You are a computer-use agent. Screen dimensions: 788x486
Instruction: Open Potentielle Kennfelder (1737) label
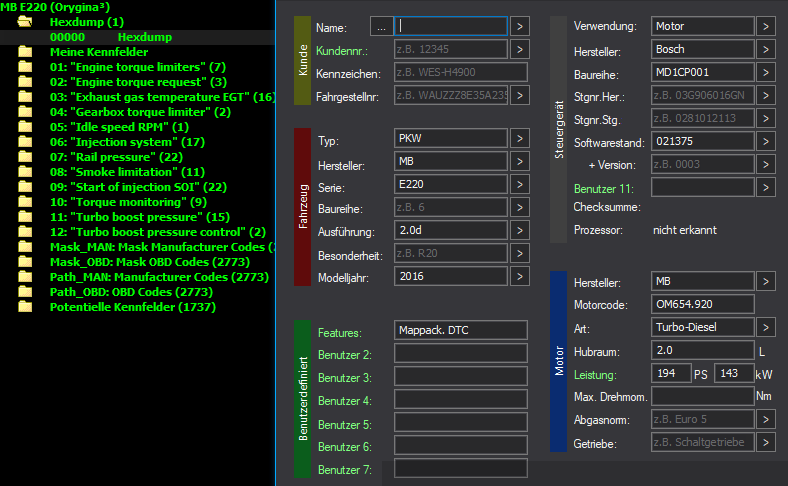[133, 307]
